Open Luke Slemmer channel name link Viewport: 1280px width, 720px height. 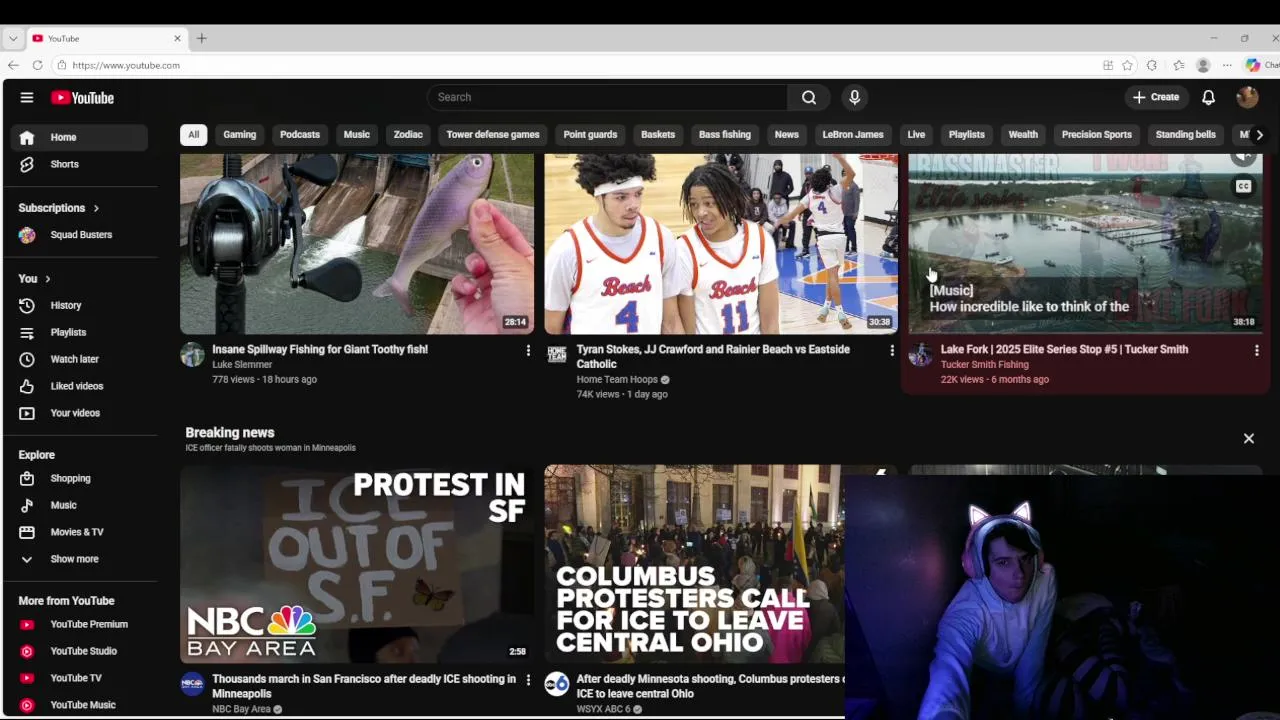[242, 365]
